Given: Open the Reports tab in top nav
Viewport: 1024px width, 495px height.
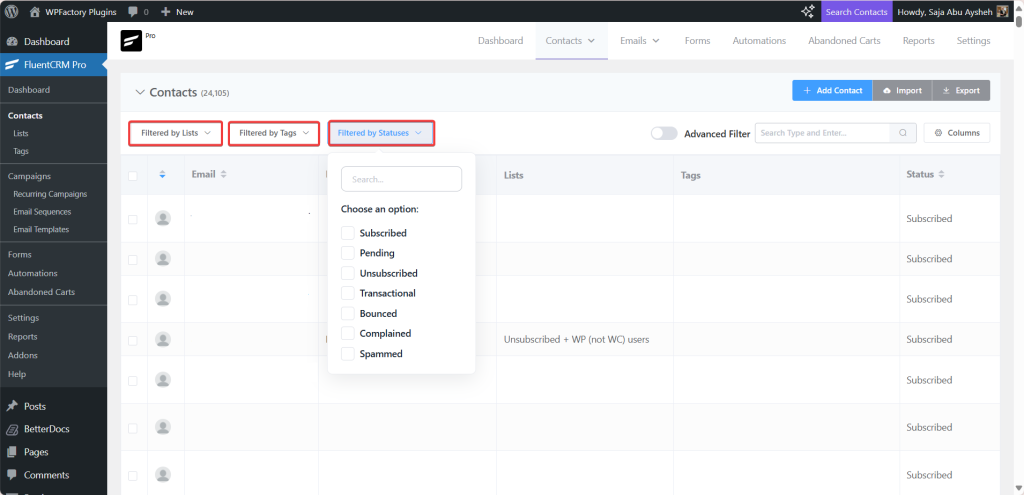Looking at the screenshot, I should [x=918, y=40].
